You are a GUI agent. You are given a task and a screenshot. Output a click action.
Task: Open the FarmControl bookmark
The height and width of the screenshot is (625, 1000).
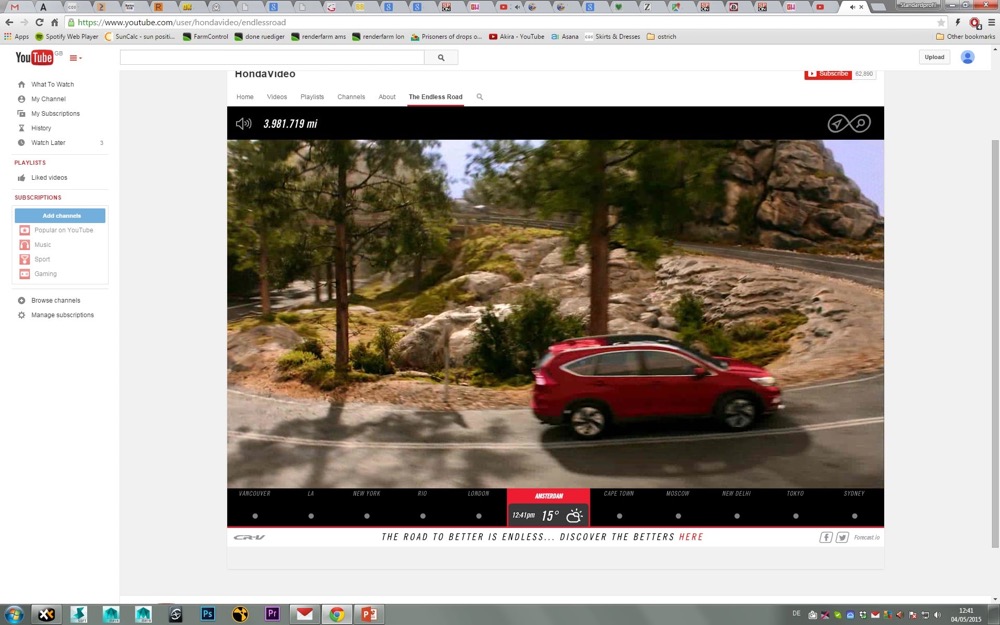pyautogui.click(x=205, y=36)
